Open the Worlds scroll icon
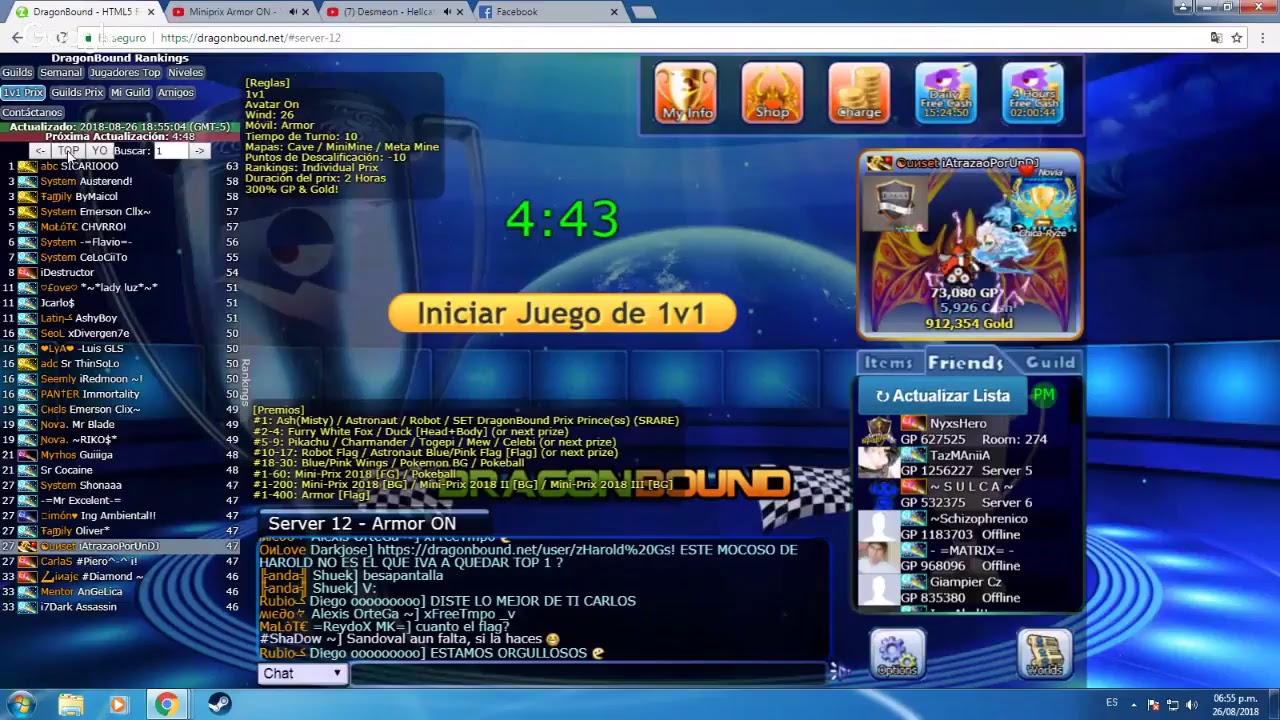 (1044, 654)
